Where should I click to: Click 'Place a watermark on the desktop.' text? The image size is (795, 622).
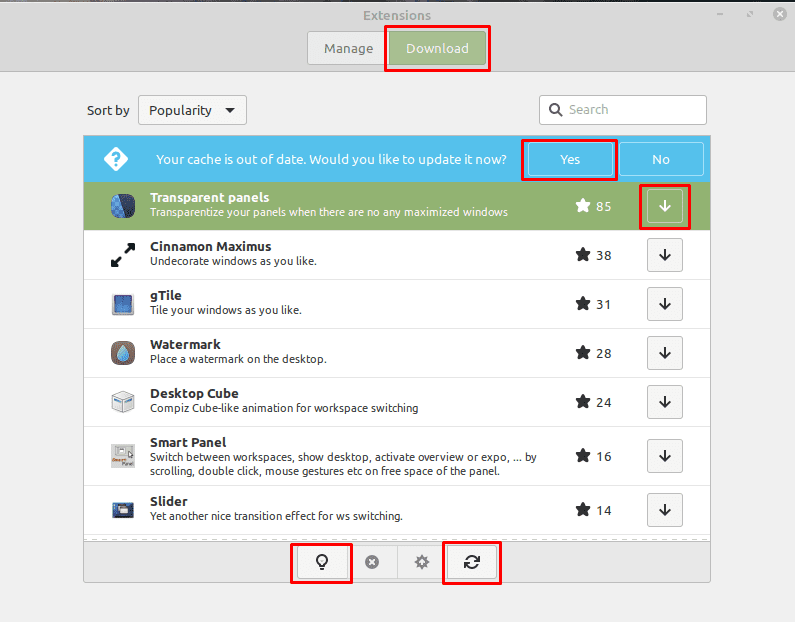pos(238,359)
